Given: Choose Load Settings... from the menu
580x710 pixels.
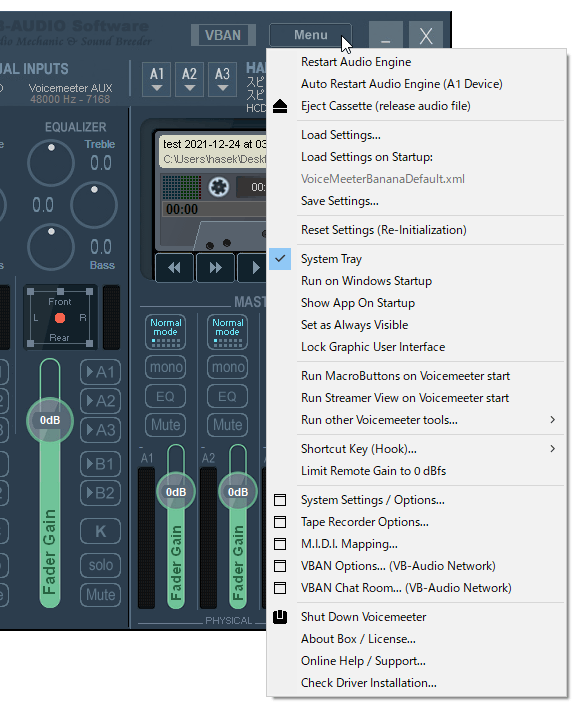Looking at the screenshot, I should [416, 135].
